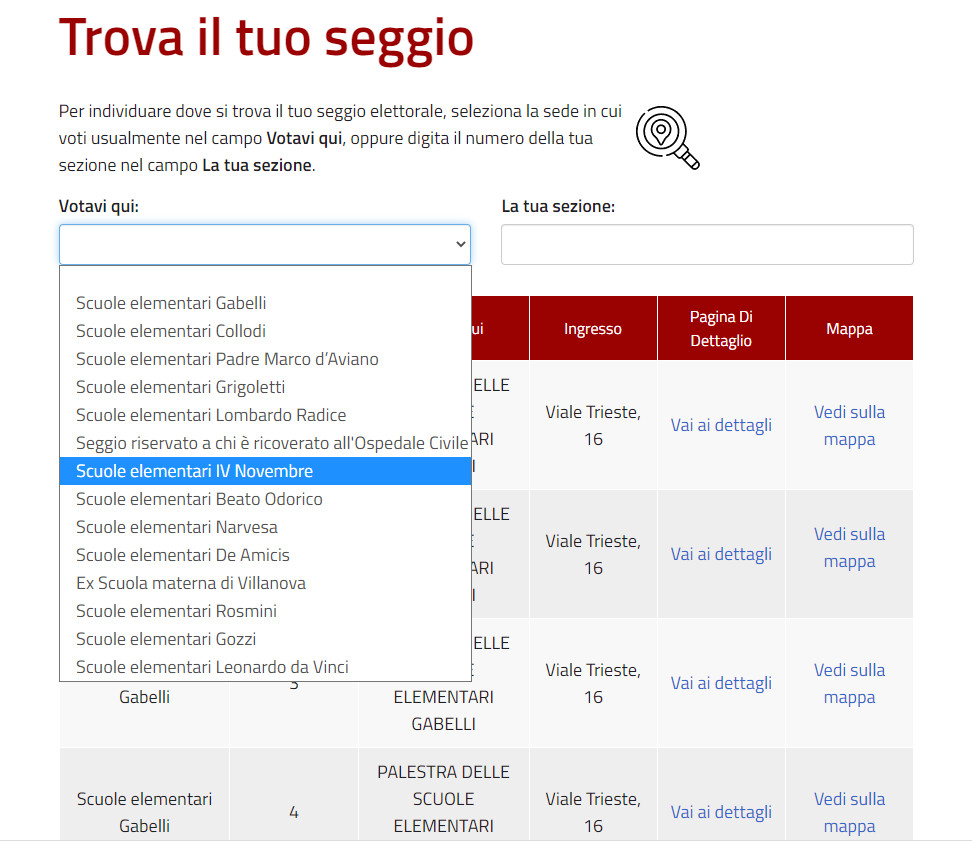This screenshot has width=972, height=843.
Task: Open Vedi sulla mappa in second row
Action: [x=849, y=547]
